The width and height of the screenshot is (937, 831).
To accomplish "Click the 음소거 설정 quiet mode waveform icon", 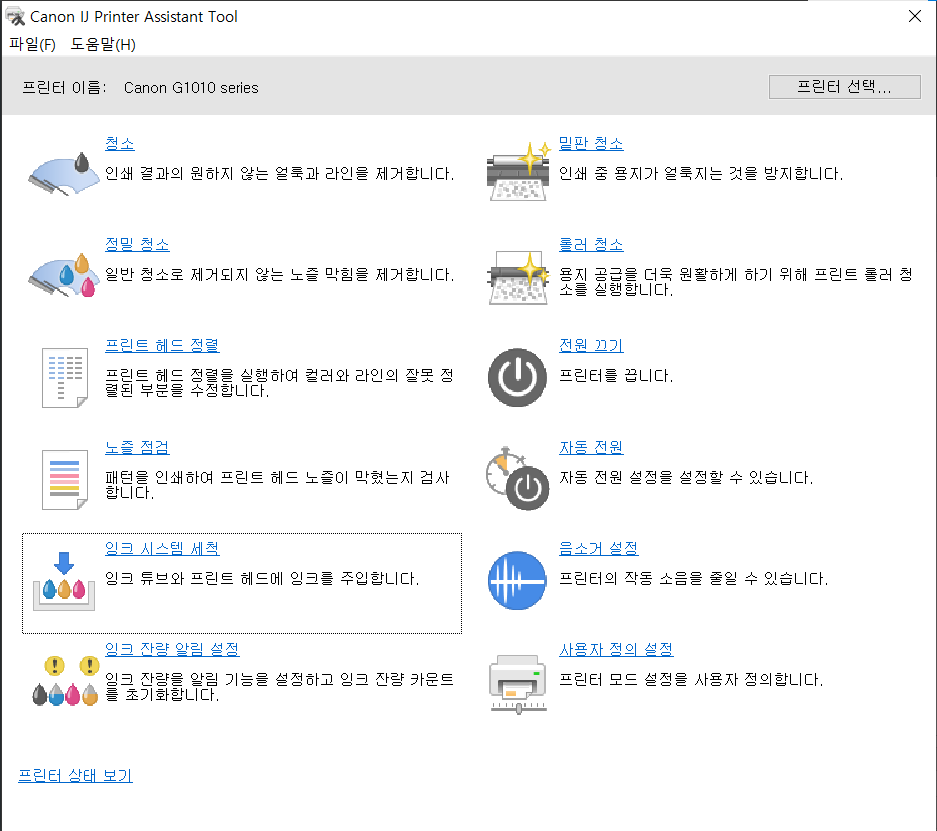I will [518, 580].
